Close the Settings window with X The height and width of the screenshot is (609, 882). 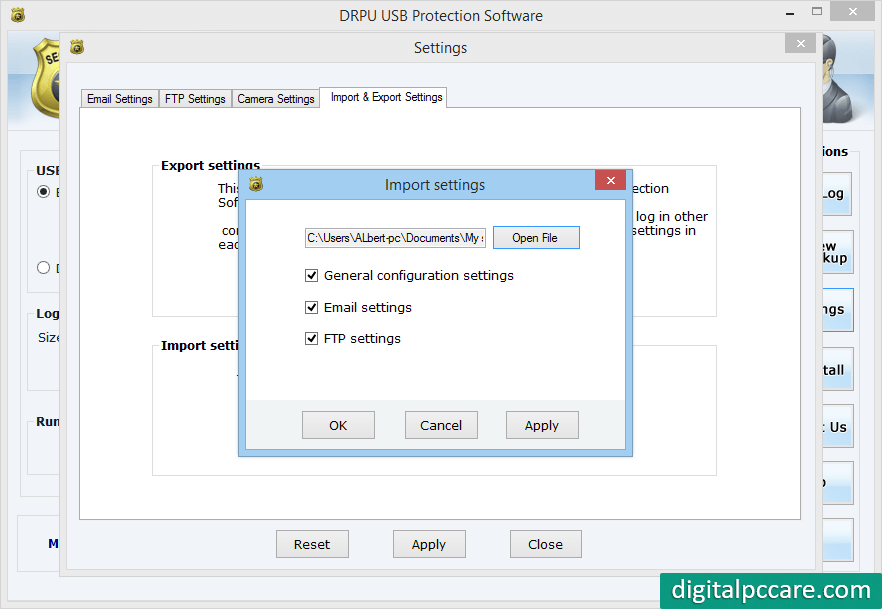[x=800, y=43]
